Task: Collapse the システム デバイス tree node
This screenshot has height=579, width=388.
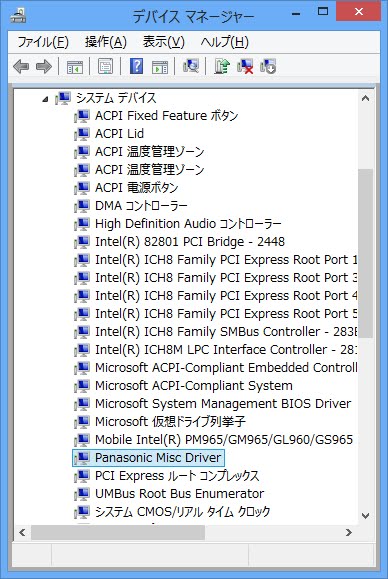Action: pos(45,99)
